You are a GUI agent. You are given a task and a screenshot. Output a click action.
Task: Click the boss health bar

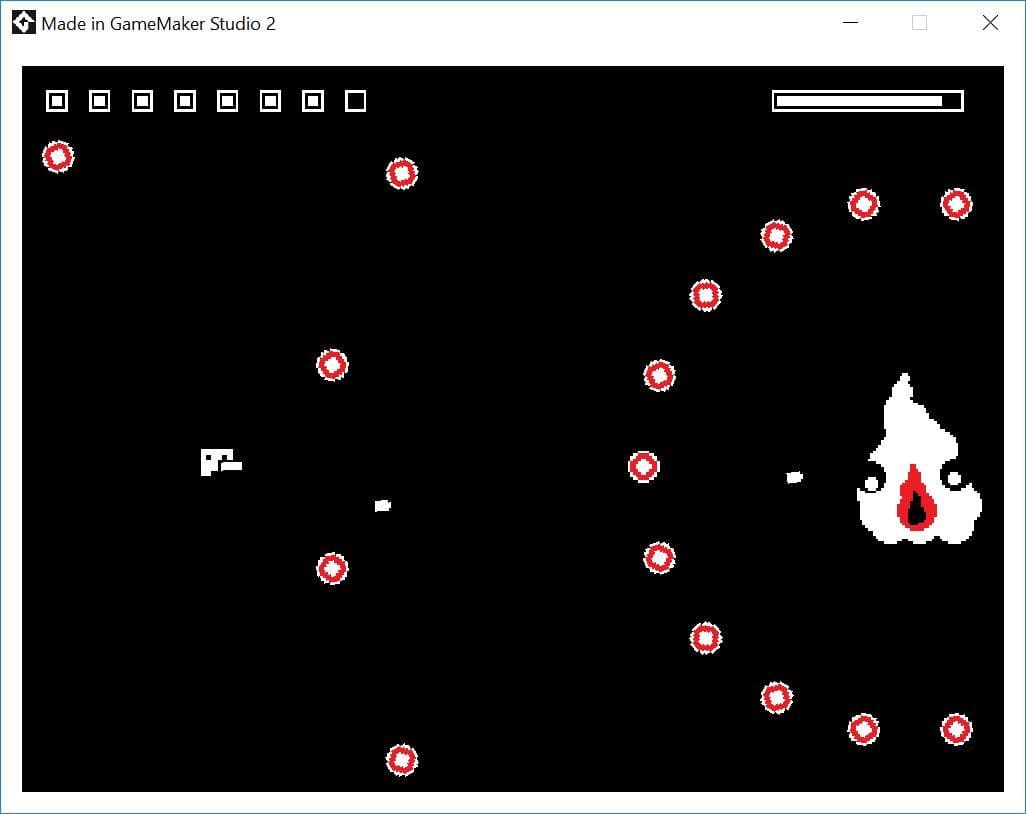pyautogui.click(x=868, y=101)
